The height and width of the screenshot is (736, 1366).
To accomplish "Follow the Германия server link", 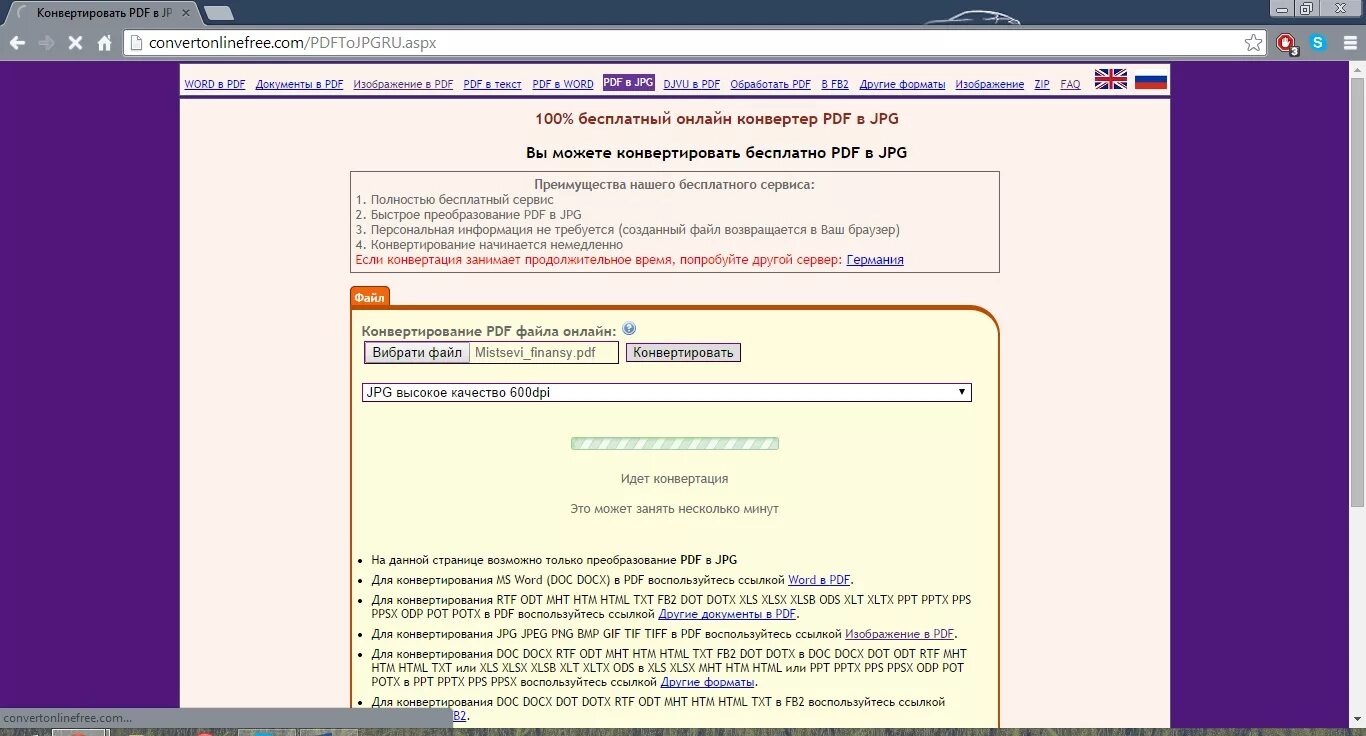I will click(x=875, y=260).
